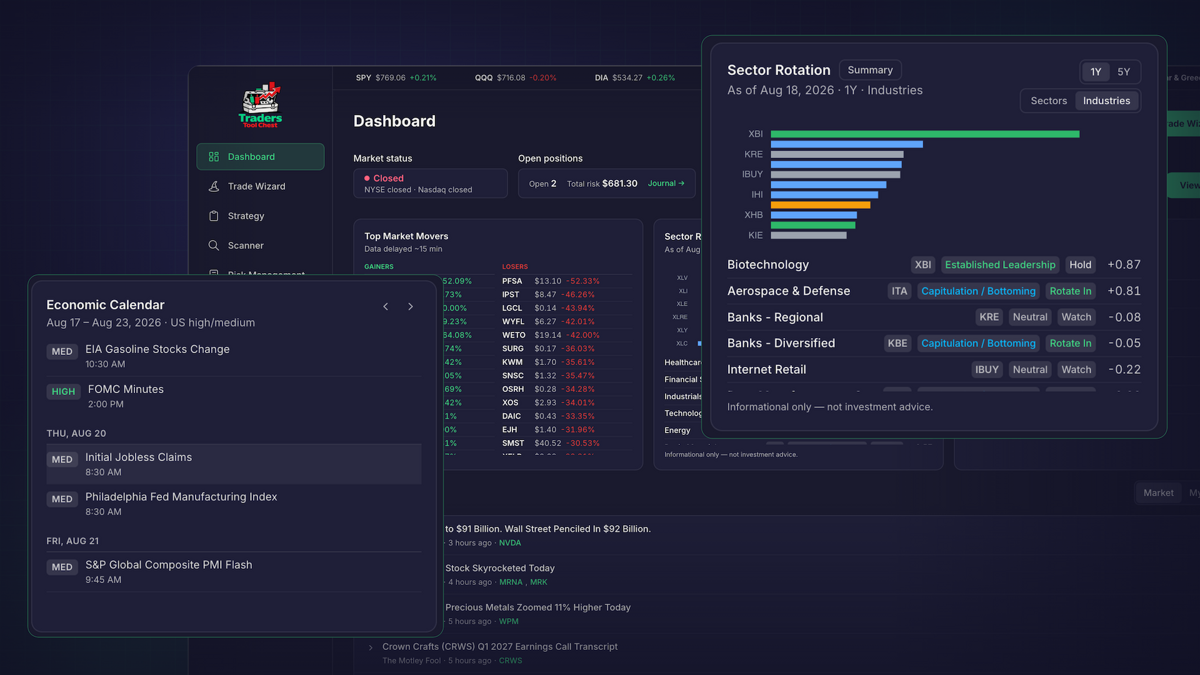
Task: Click the HIGH badge beside FOMC Minutes
Action: click(63, 391)
